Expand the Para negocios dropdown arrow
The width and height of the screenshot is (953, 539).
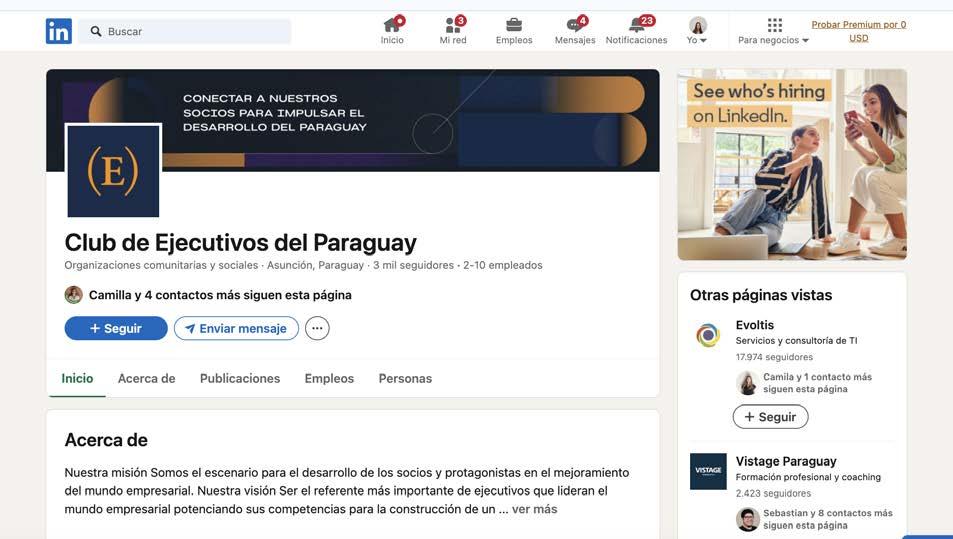805,41
